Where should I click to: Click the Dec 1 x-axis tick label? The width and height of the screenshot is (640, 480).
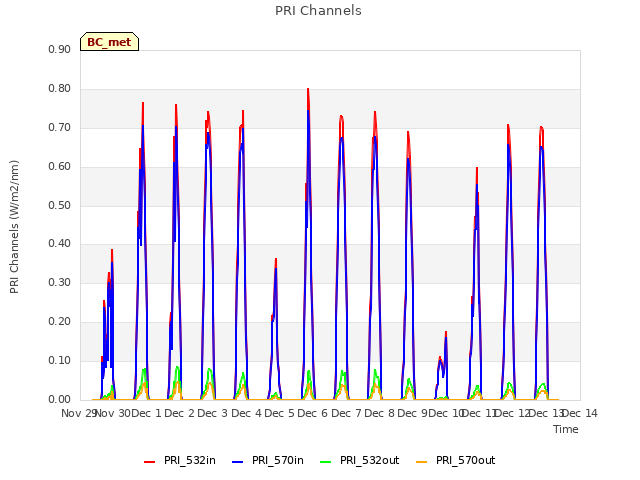tap(146, 413)
